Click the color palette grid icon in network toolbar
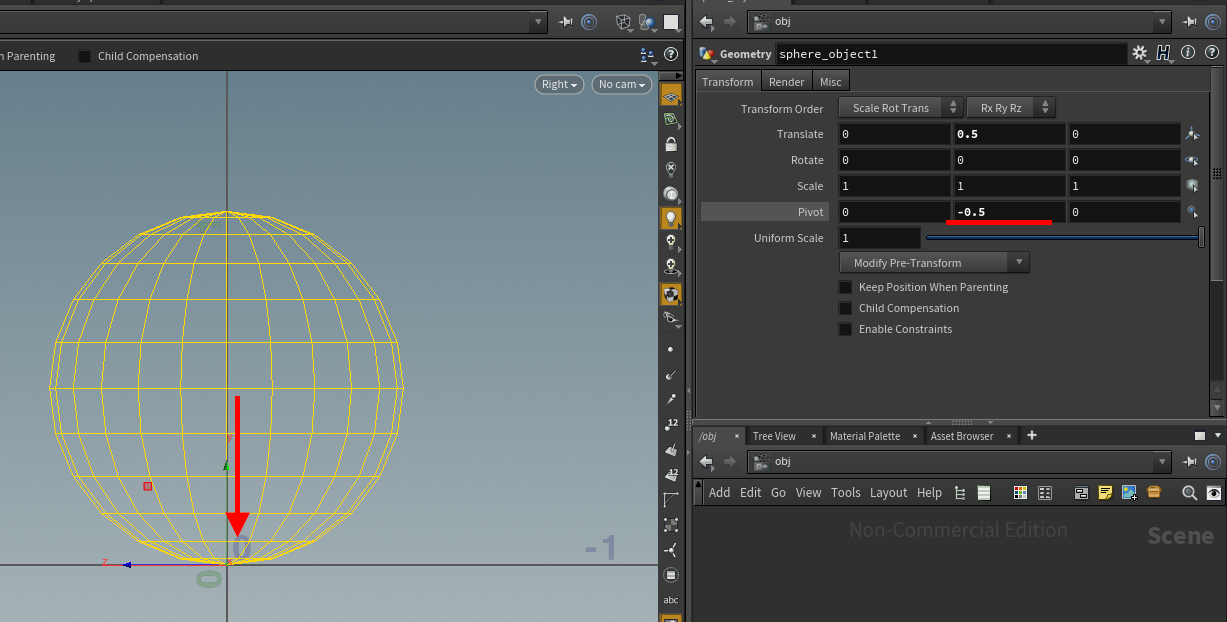1227x622 pixels. [1020, 492]
